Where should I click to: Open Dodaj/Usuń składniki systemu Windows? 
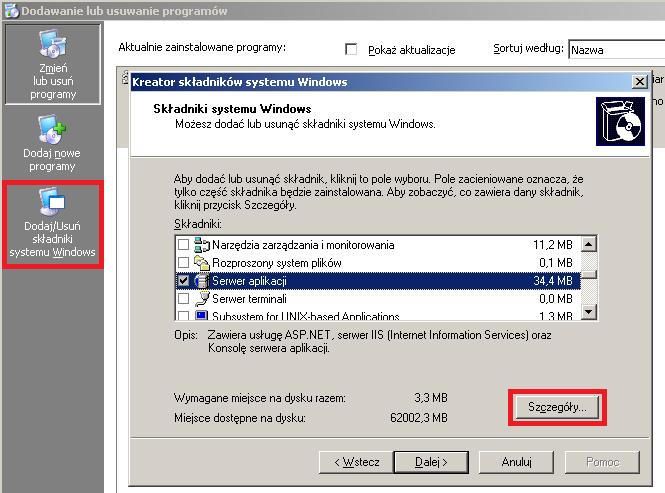point(53,224)
